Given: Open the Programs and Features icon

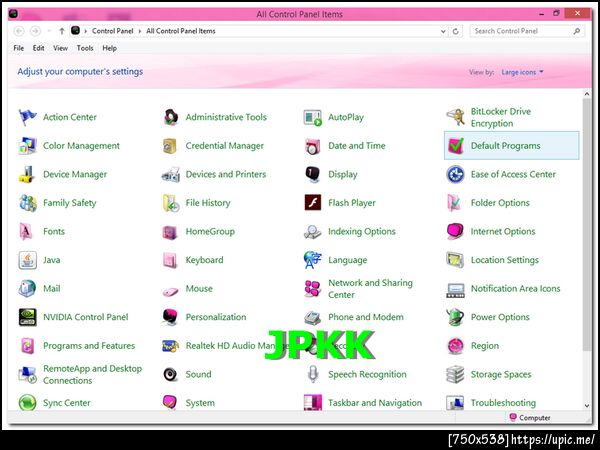Looking at the screenshot, I should coord(28,346).
